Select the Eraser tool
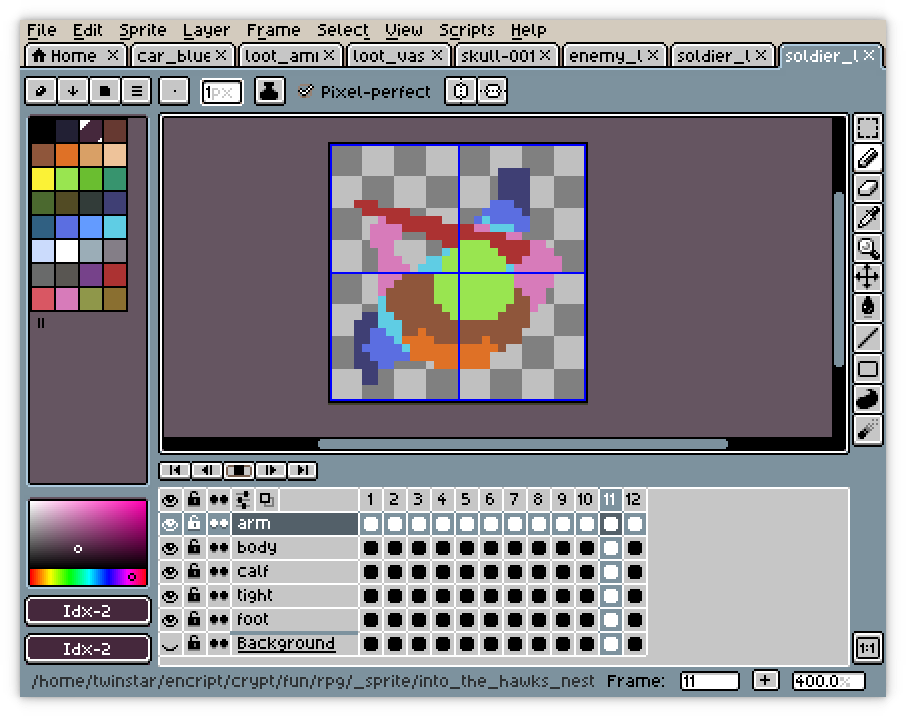This screenshot has width=906, height=717. tap(867, 188)
